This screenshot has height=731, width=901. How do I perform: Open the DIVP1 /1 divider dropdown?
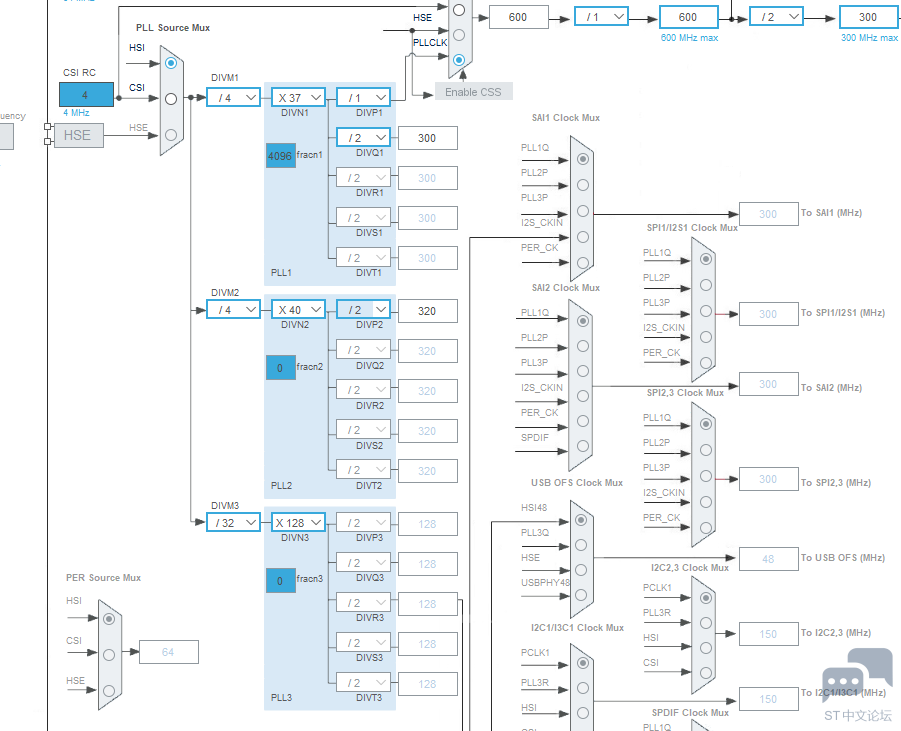363,98
